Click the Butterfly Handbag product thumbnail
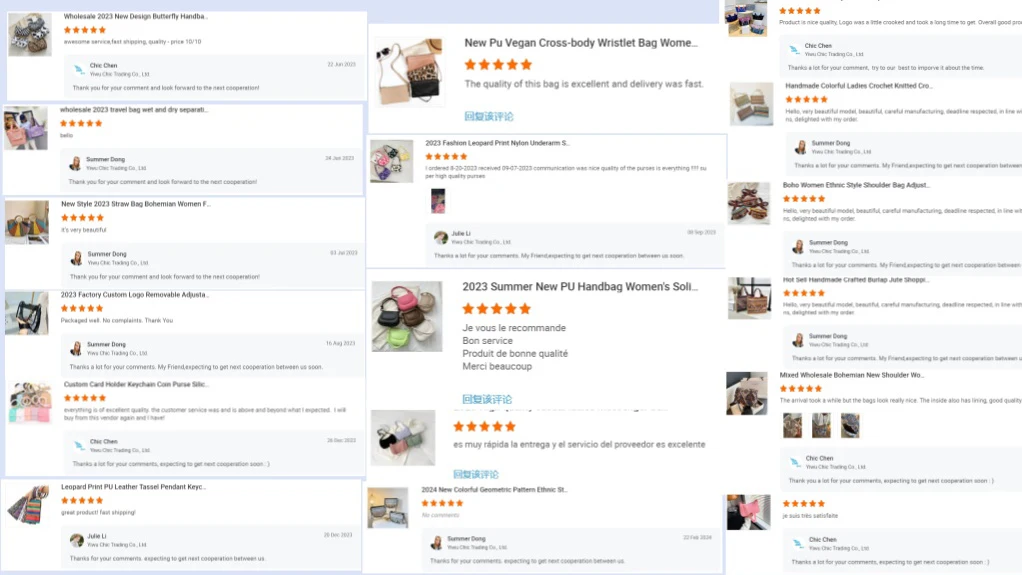The image size is (1022, 575). 30,35
